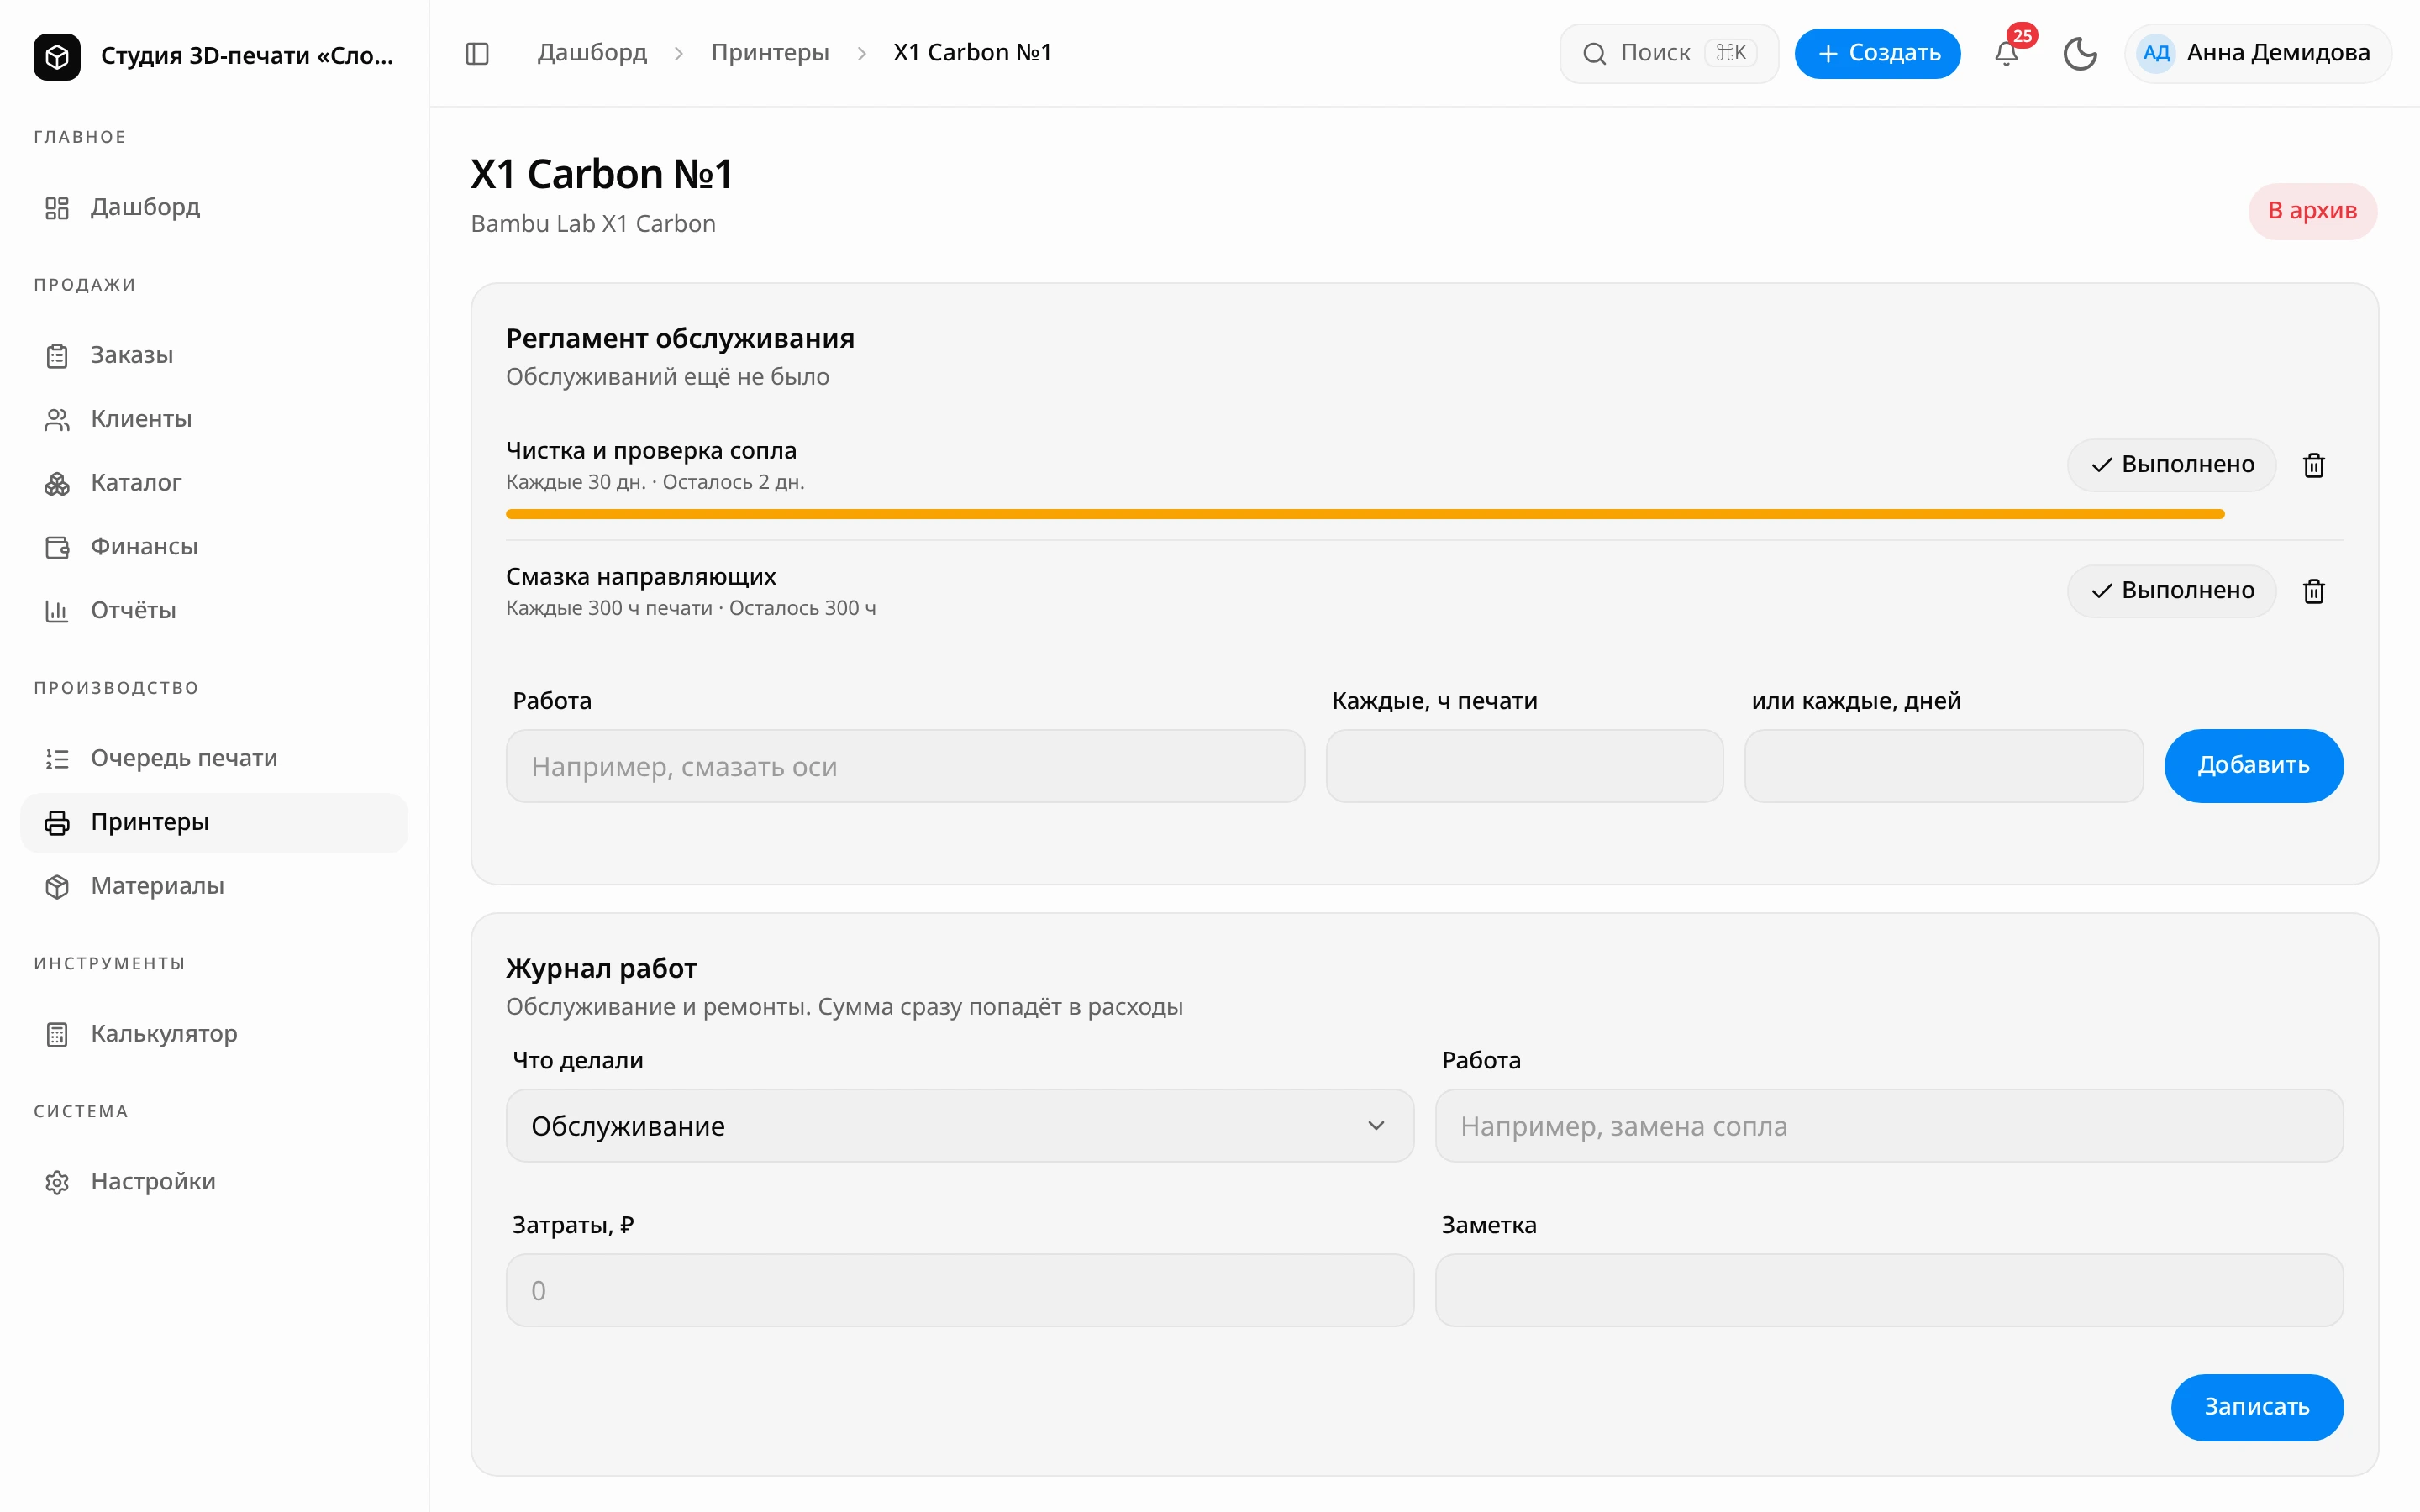Image resolution: width=2420 pixels, height=1512 pixels.
Task: Focus the Работа schedule input
Action: (905, 766)
